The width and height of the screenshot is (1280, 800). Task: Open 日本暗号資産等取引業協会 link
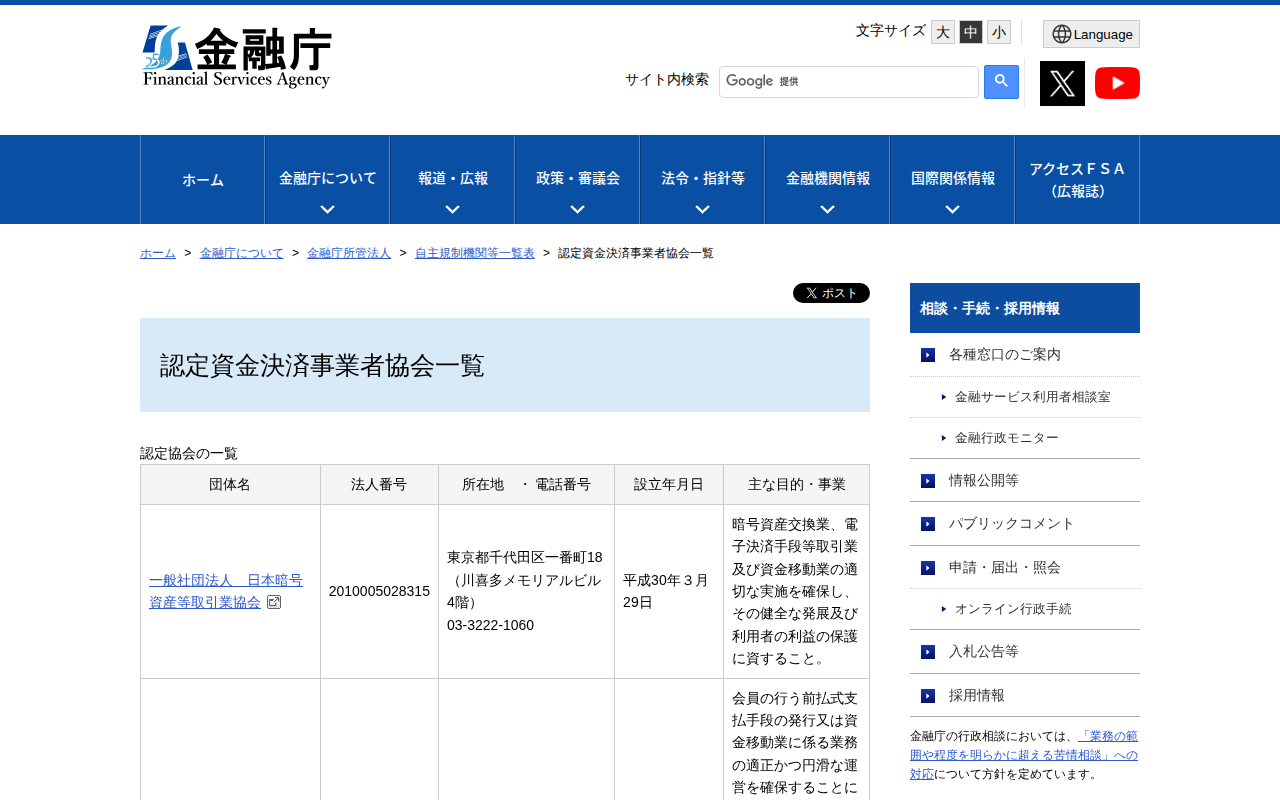[226, 591]
